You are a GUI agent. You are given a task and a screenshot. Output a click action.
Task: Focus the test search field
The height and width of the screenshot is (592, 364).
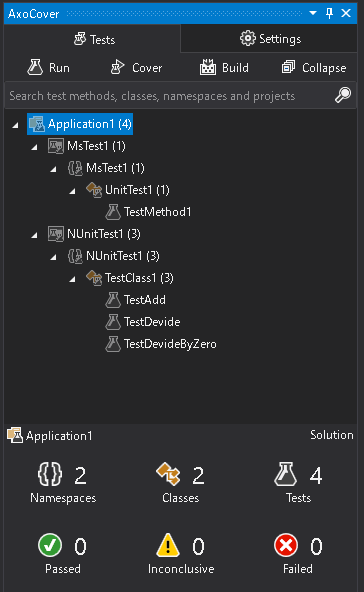[x=171, y=96]
